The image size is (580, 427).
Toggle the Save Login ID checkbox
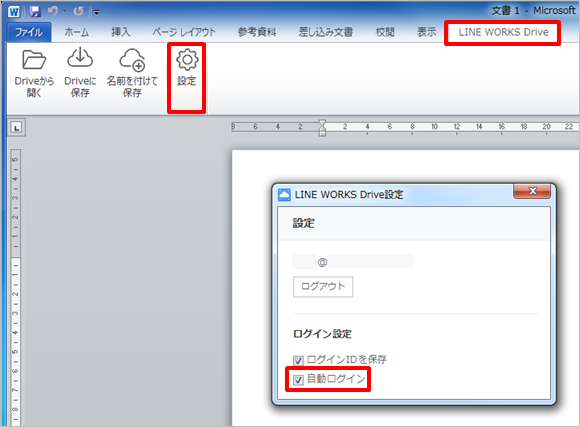pos(298,360)
